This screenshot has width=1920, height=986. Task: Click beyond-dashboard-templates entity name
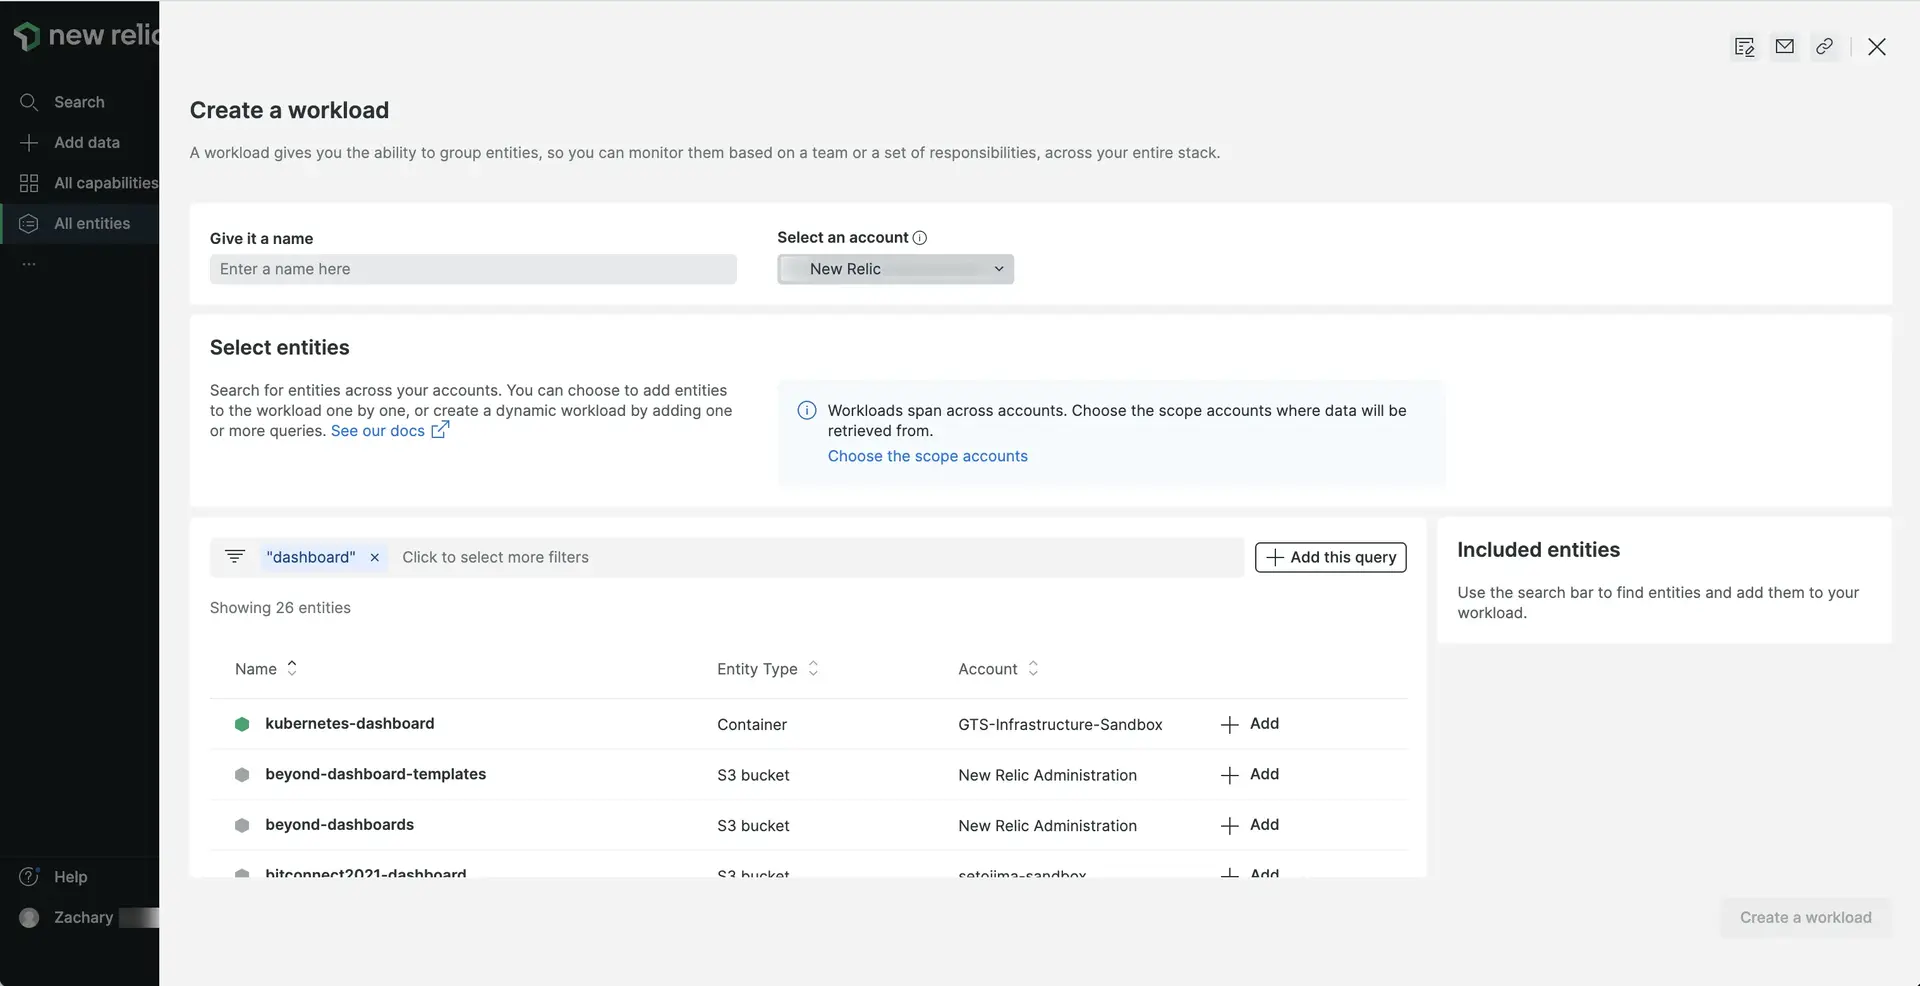[x=375, y=775]
